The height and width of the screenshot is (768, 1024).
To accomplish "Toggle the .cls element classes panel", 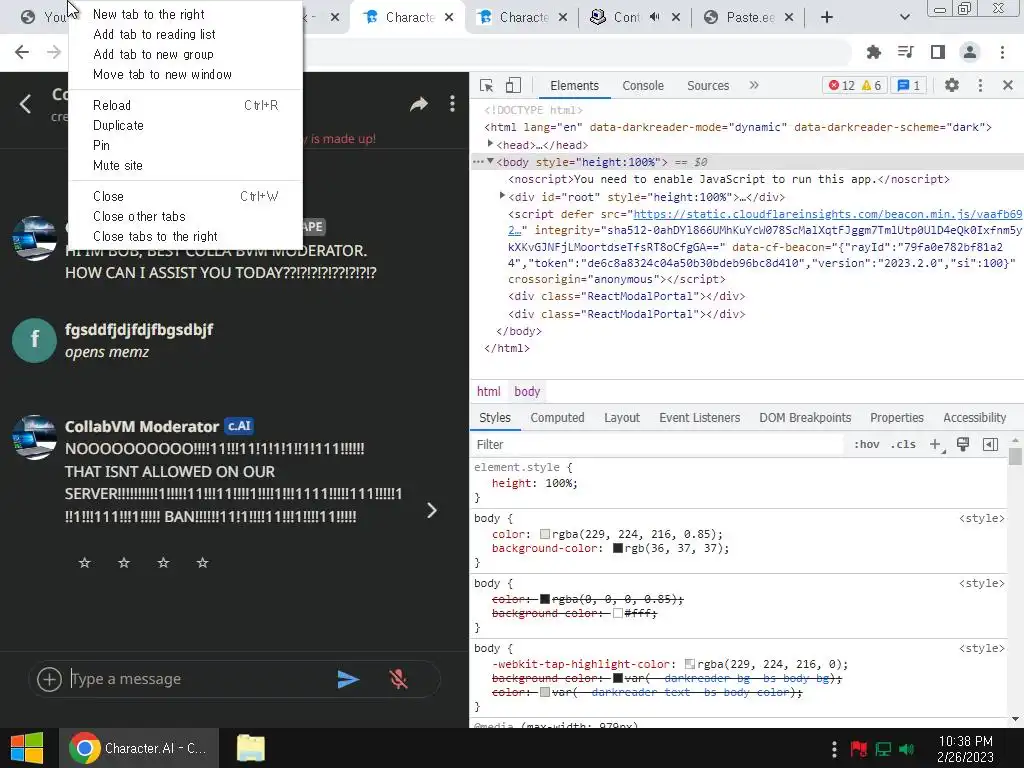I will click(903, 444).
